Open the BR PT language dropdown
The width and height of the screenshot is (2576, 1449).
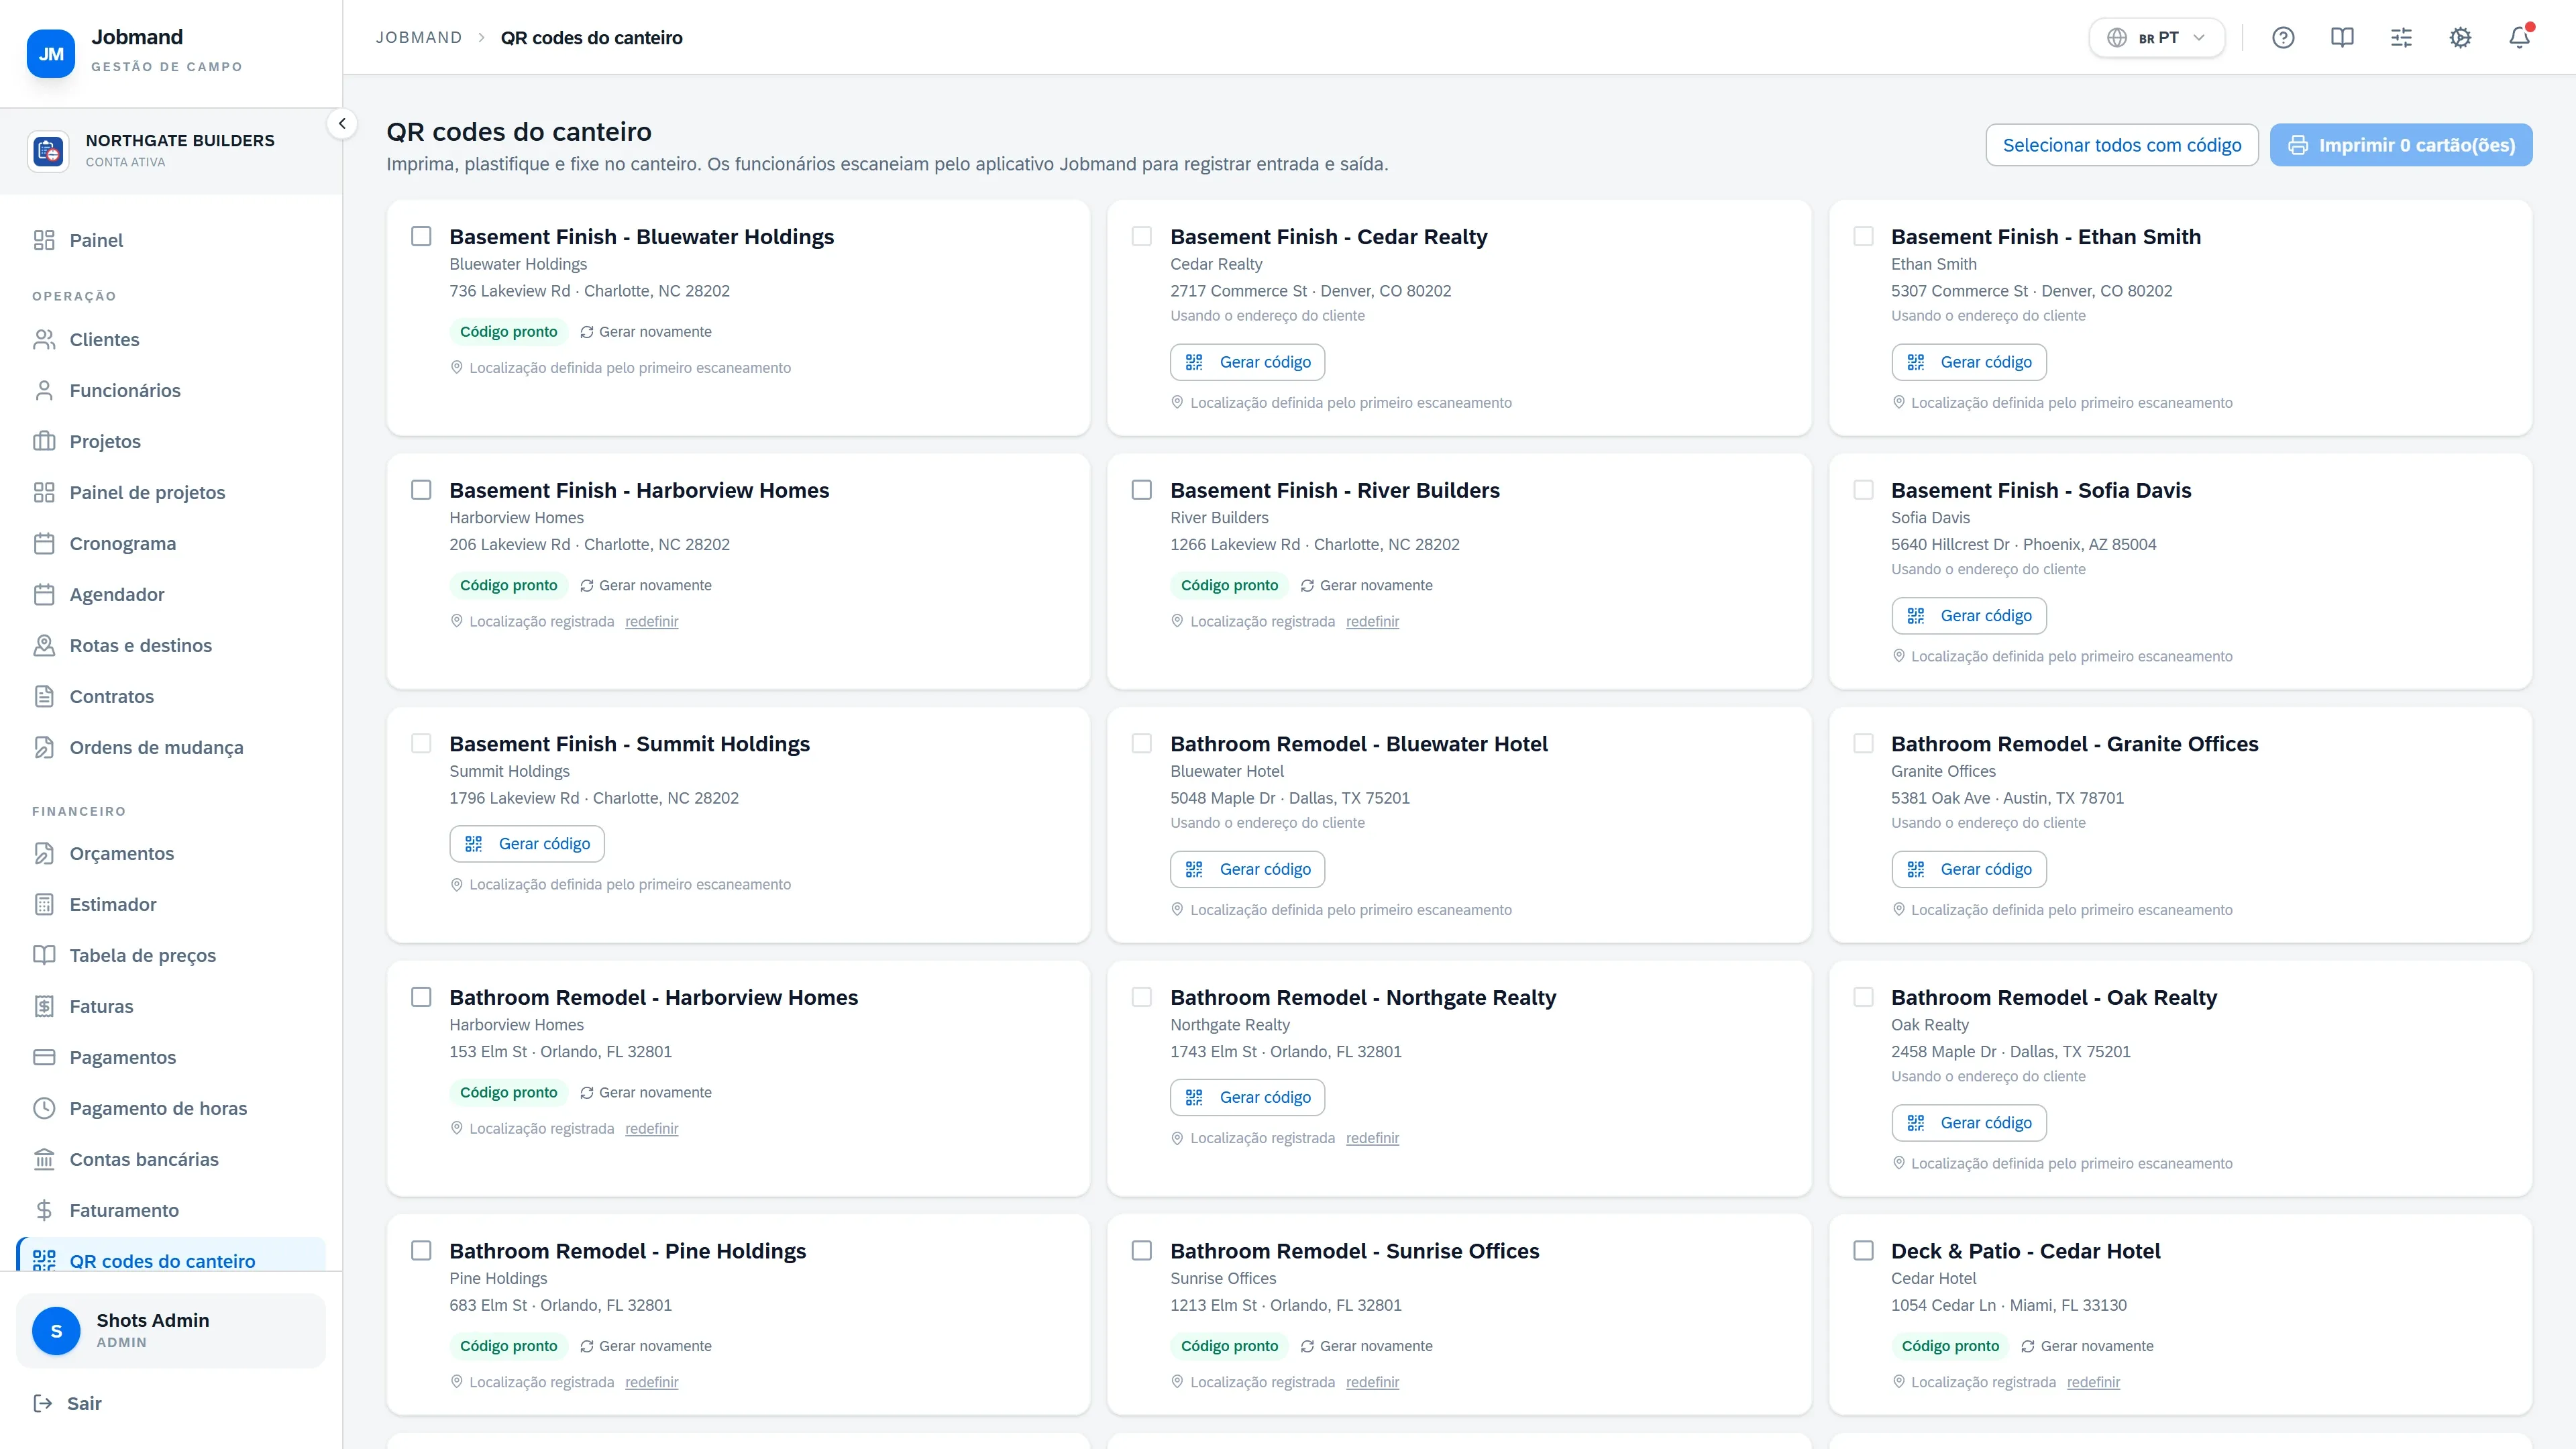click(x=2156, y=38)
